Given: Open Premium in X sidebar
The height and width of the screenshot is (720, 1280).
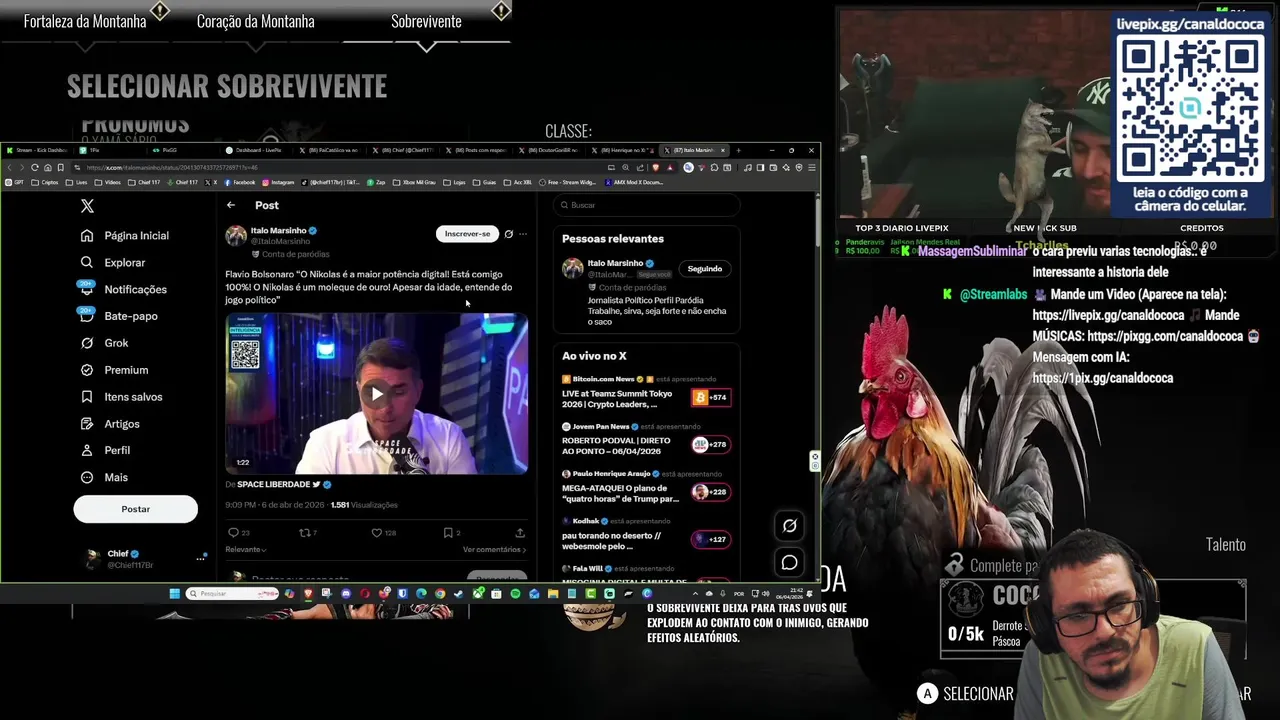Looking at the screenshot, I should pos(114,370).
